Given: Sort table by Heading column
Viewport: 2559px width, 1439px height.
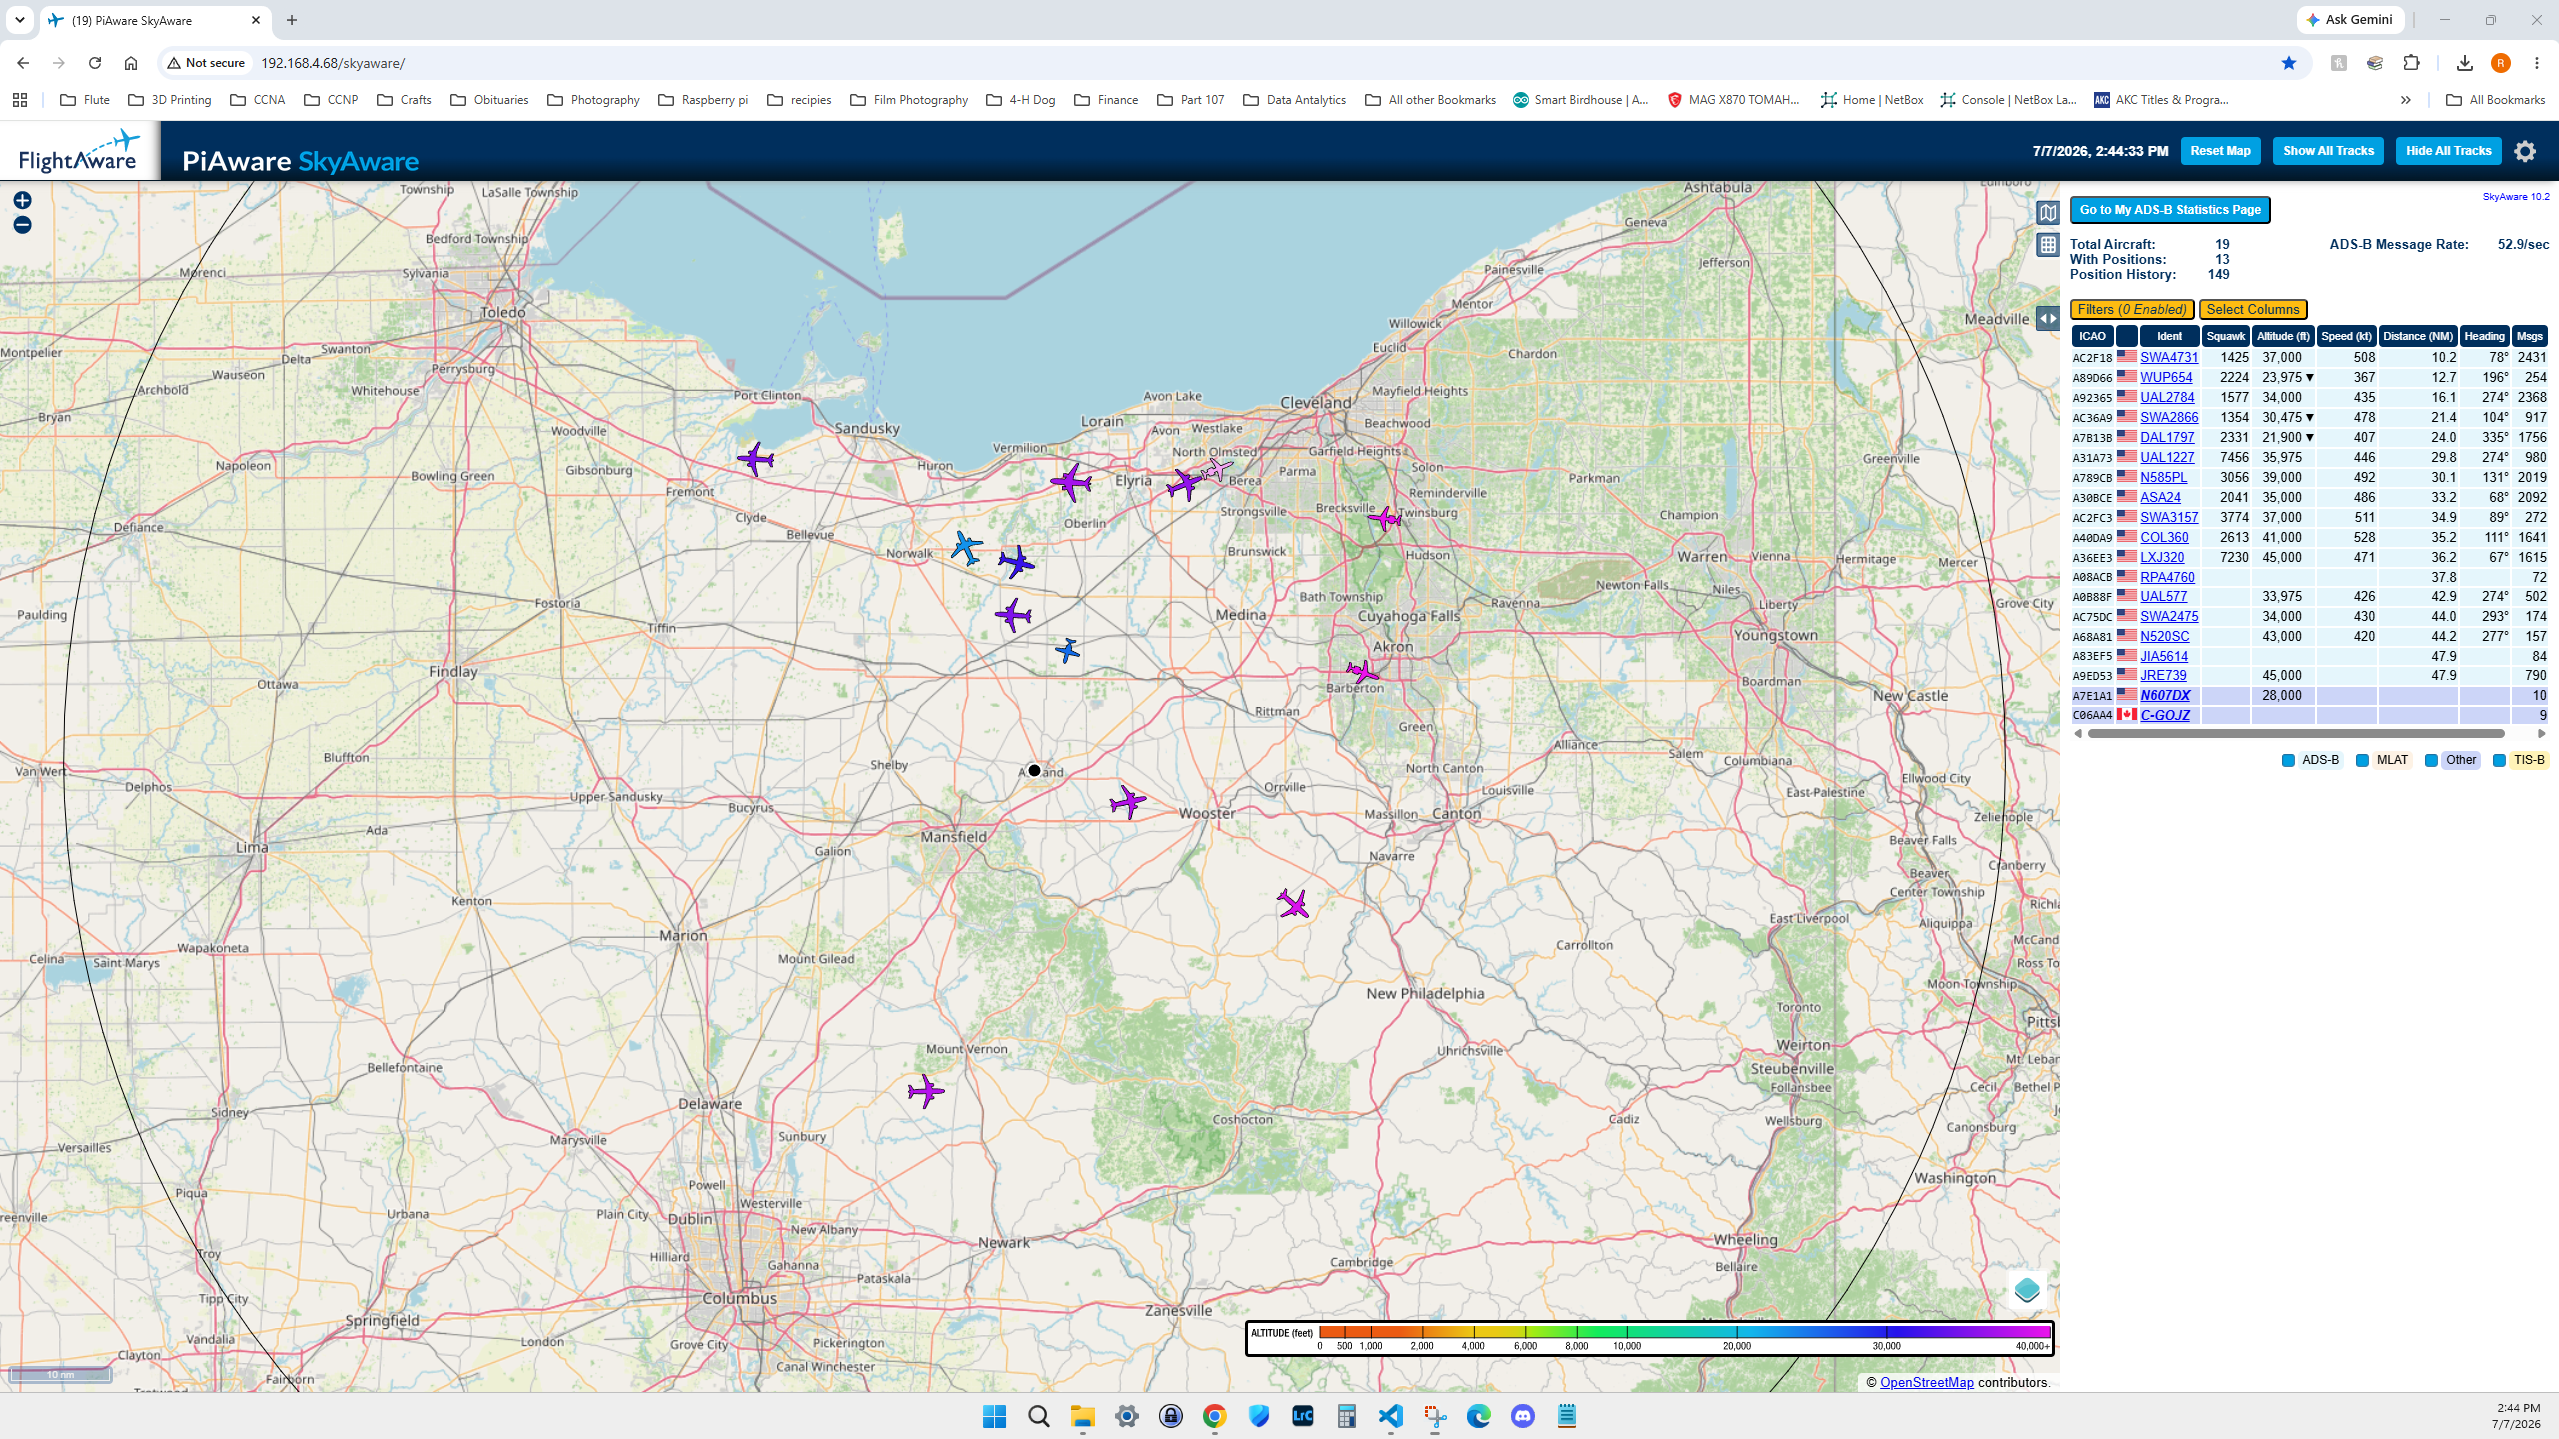Looking at the screenshot, I should click(2484, 336).
